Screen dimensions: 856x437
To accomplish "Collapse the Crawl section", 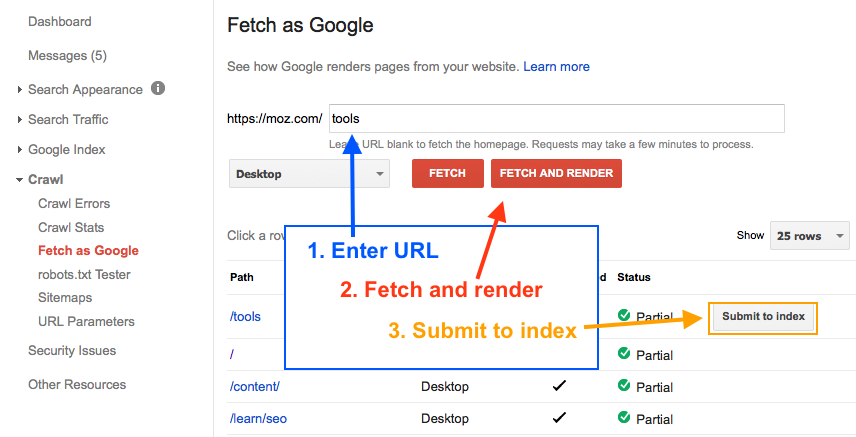I will [x=20, y=180].
